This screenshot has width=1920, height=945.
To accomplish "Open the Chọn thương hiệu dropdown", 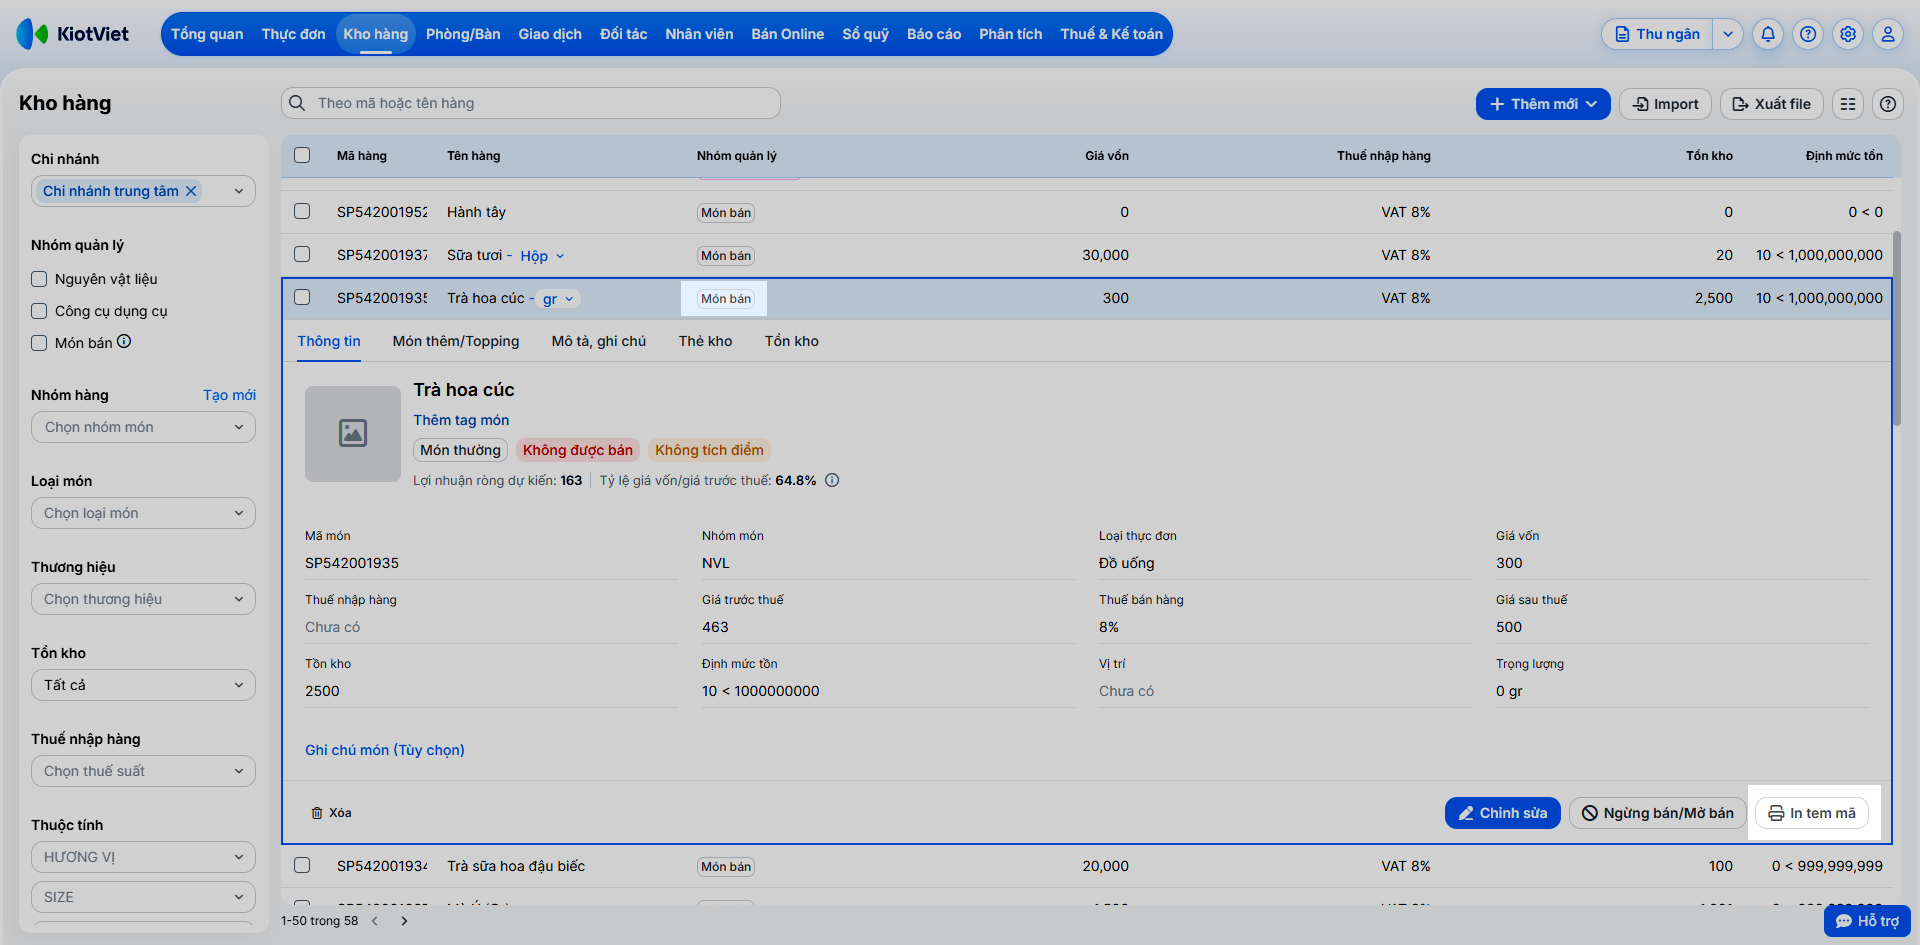I will click(144, 599).
